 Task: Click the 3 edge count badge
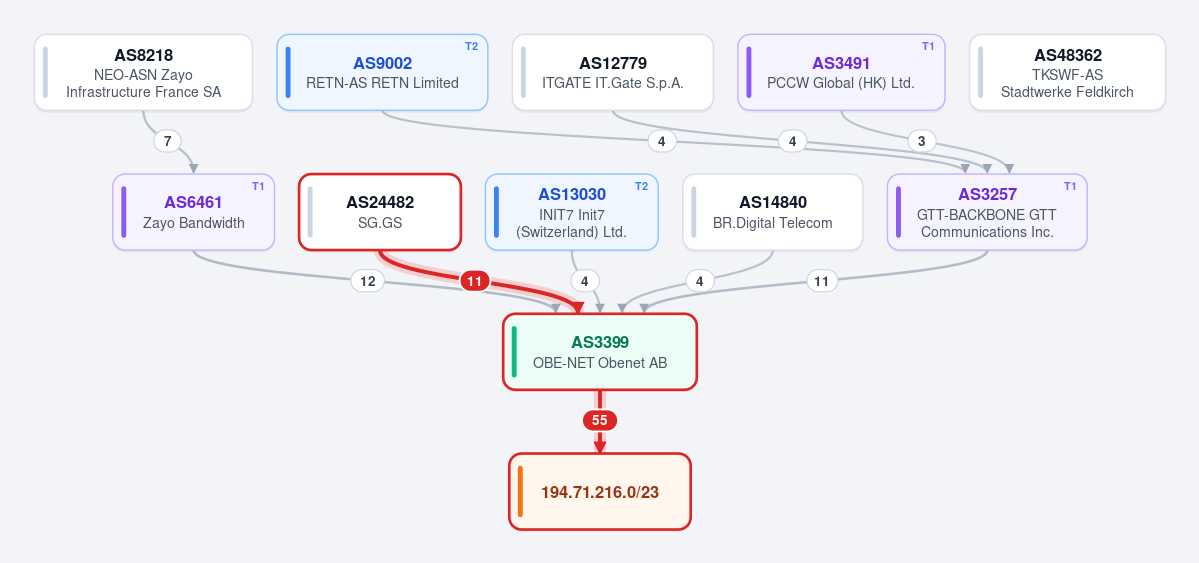click(921, 141)
